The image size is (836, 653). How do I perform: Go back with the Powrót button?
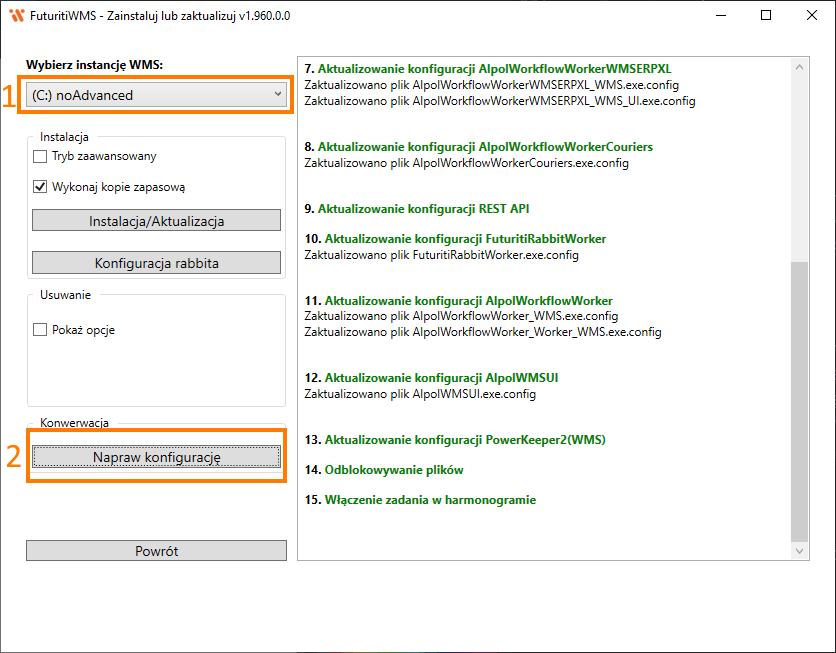[156, 551]
